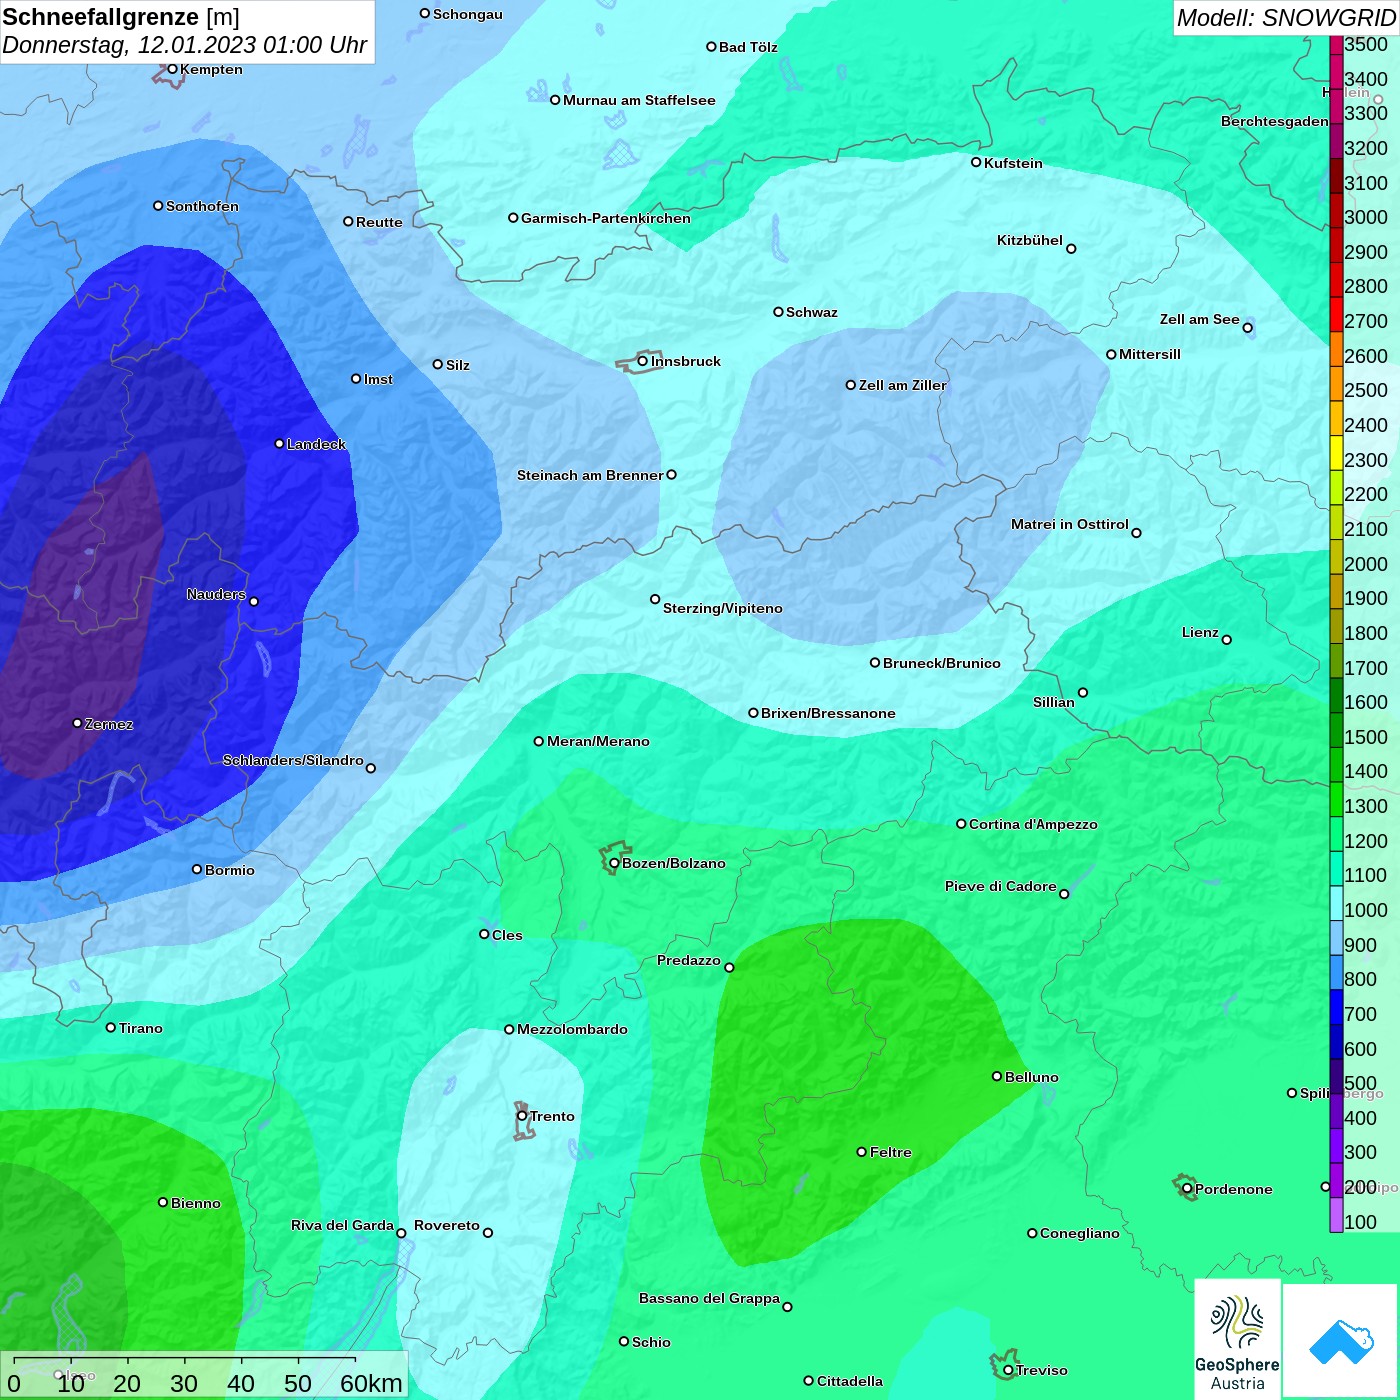Pick the Pordenone city marker circle

1187,1188
